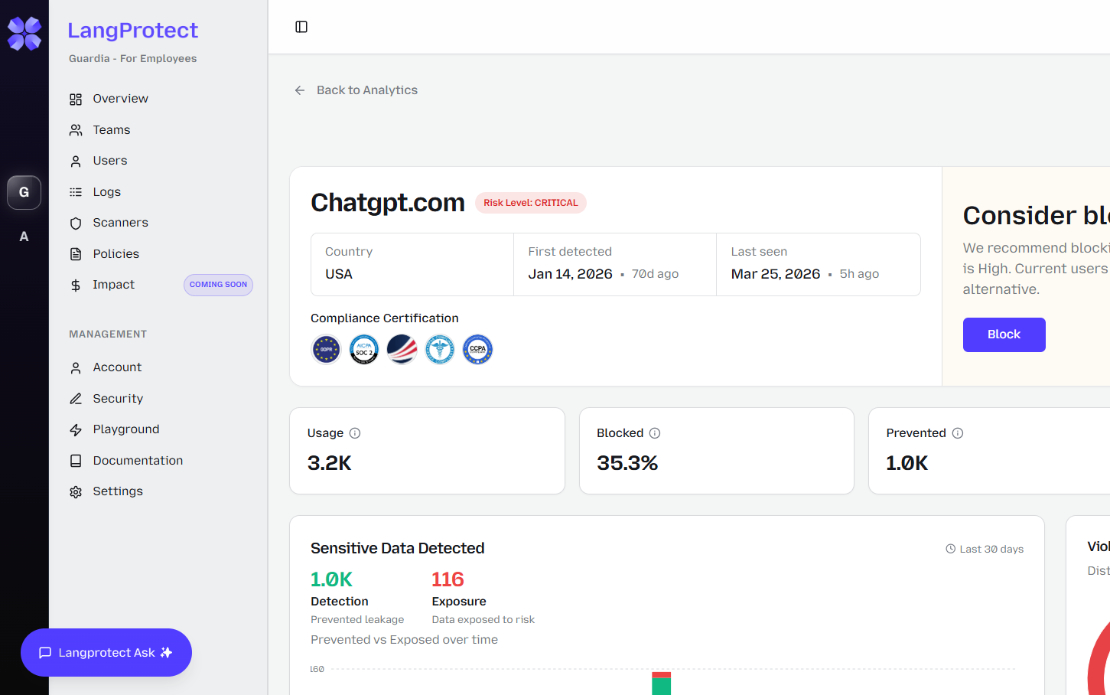
Task: Click the SOC 2 certification badge
Action: pos(364,349)
